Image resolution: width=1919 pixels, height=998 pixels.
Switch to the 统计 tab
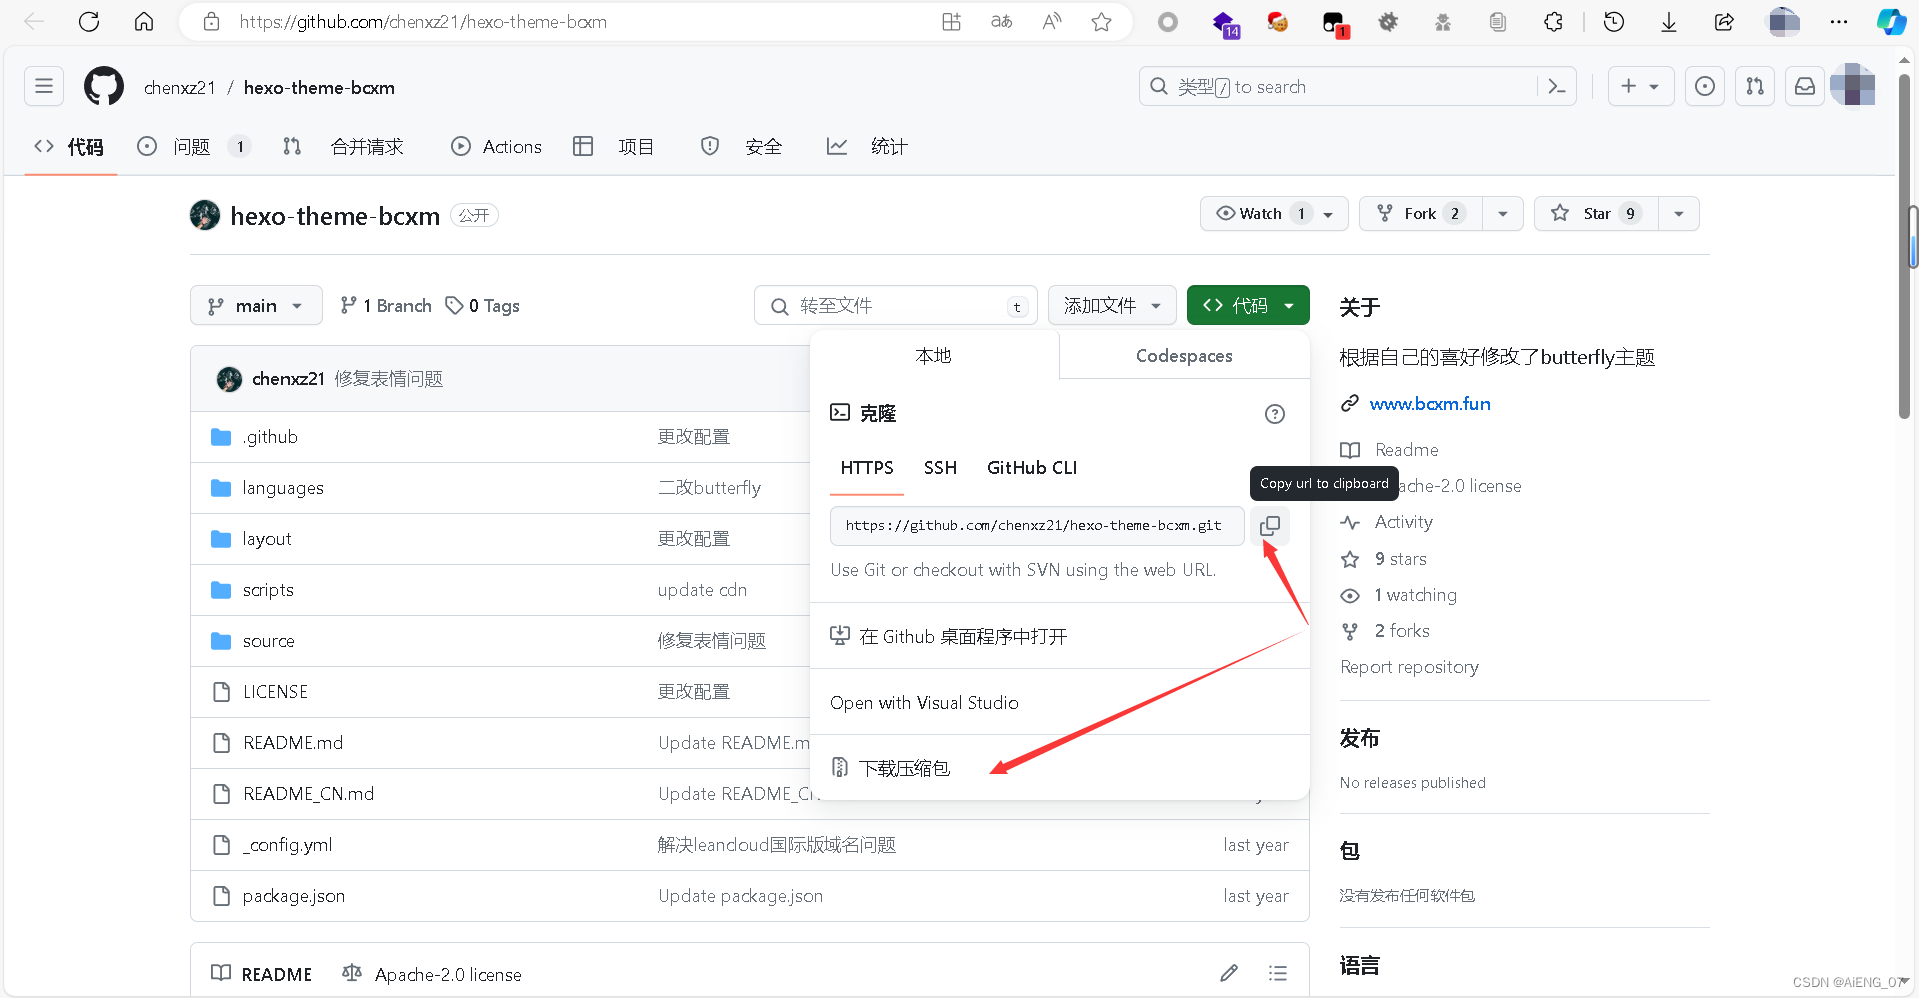point(867,147)
